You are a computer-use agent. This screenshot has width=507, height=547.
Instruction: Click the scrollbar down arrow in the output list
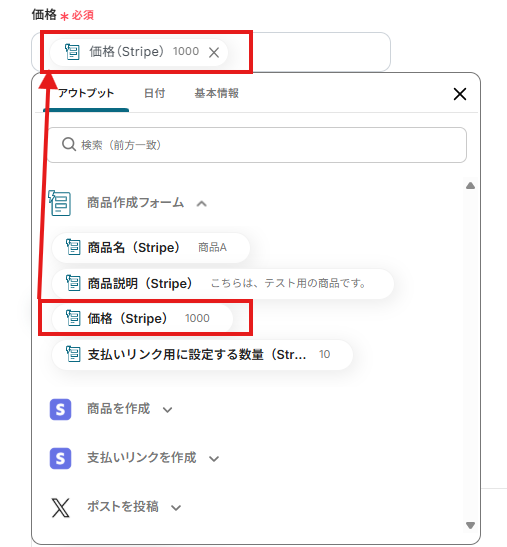[470, 525]
